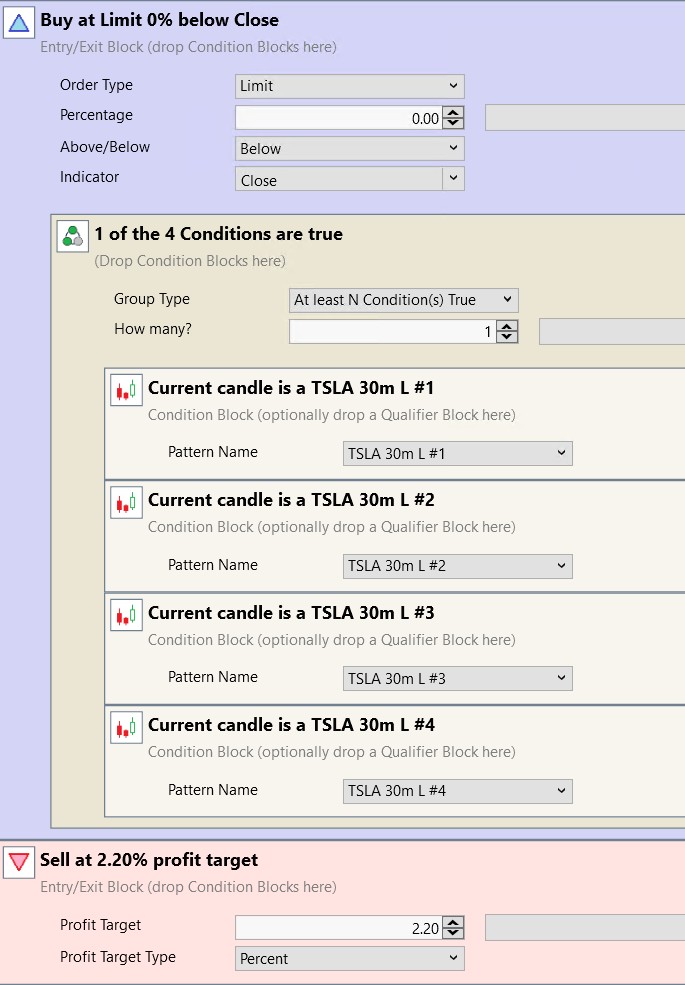Open the Order Type dropdown
685x985 pixels.
point(349,86)
